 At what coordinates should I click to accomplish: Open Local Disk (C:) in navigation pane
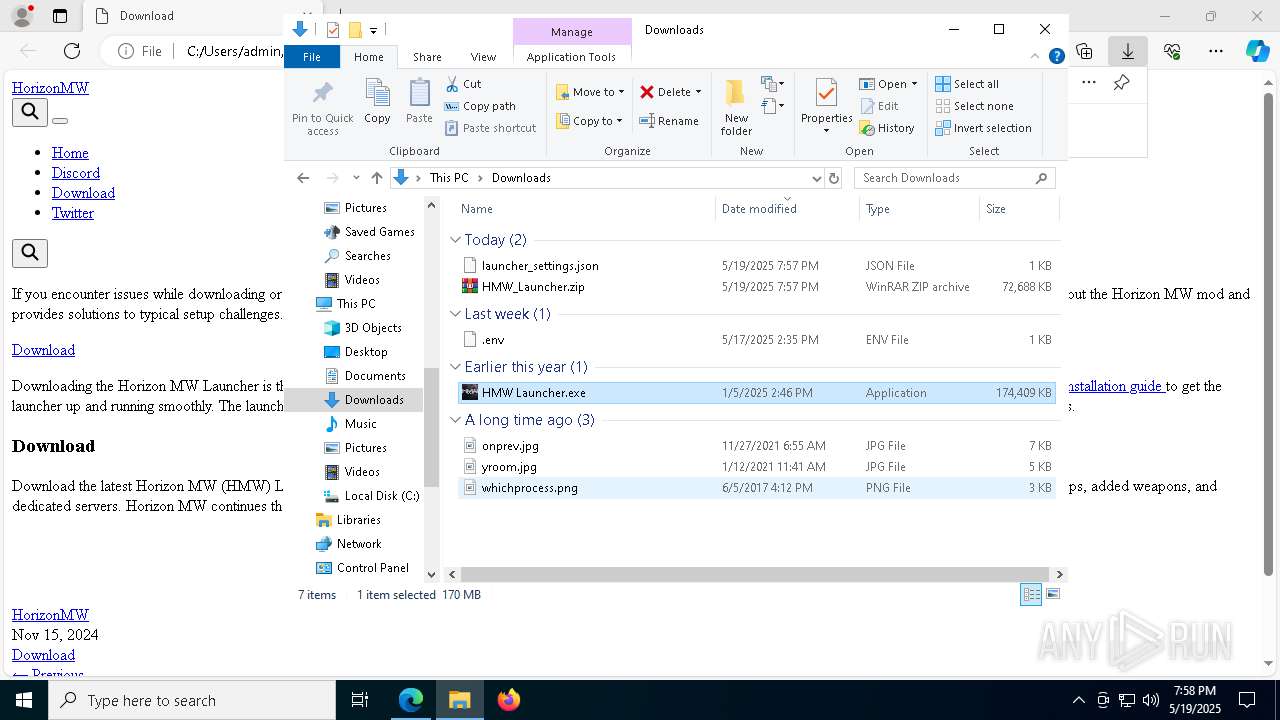[382, 496]
